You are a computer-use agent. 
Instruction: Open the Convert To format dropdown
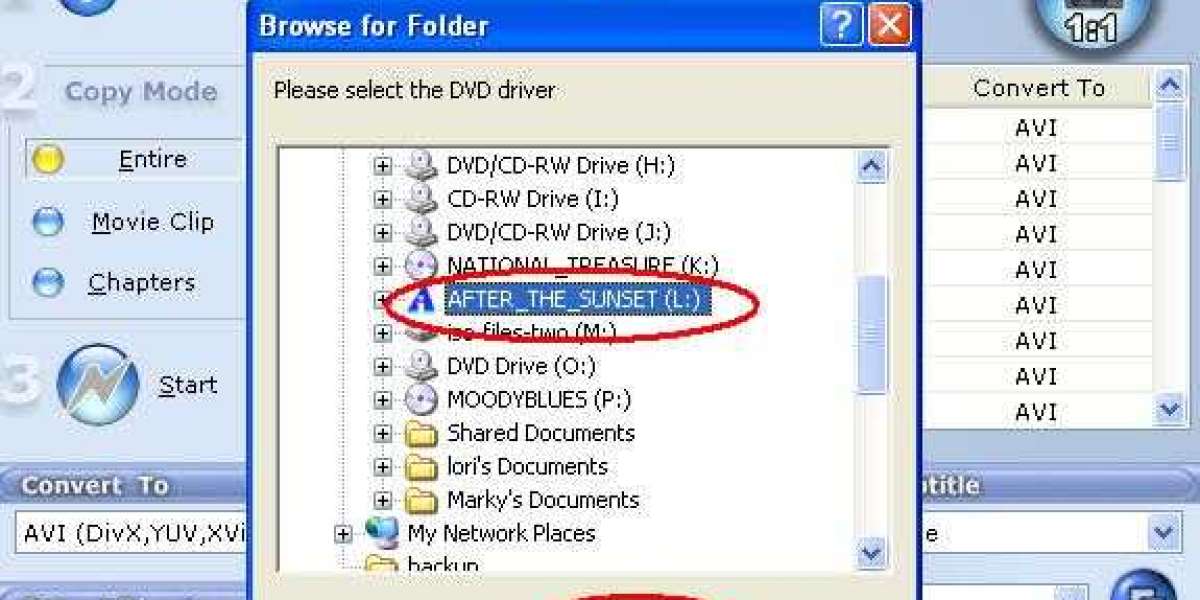[1164, 533]
